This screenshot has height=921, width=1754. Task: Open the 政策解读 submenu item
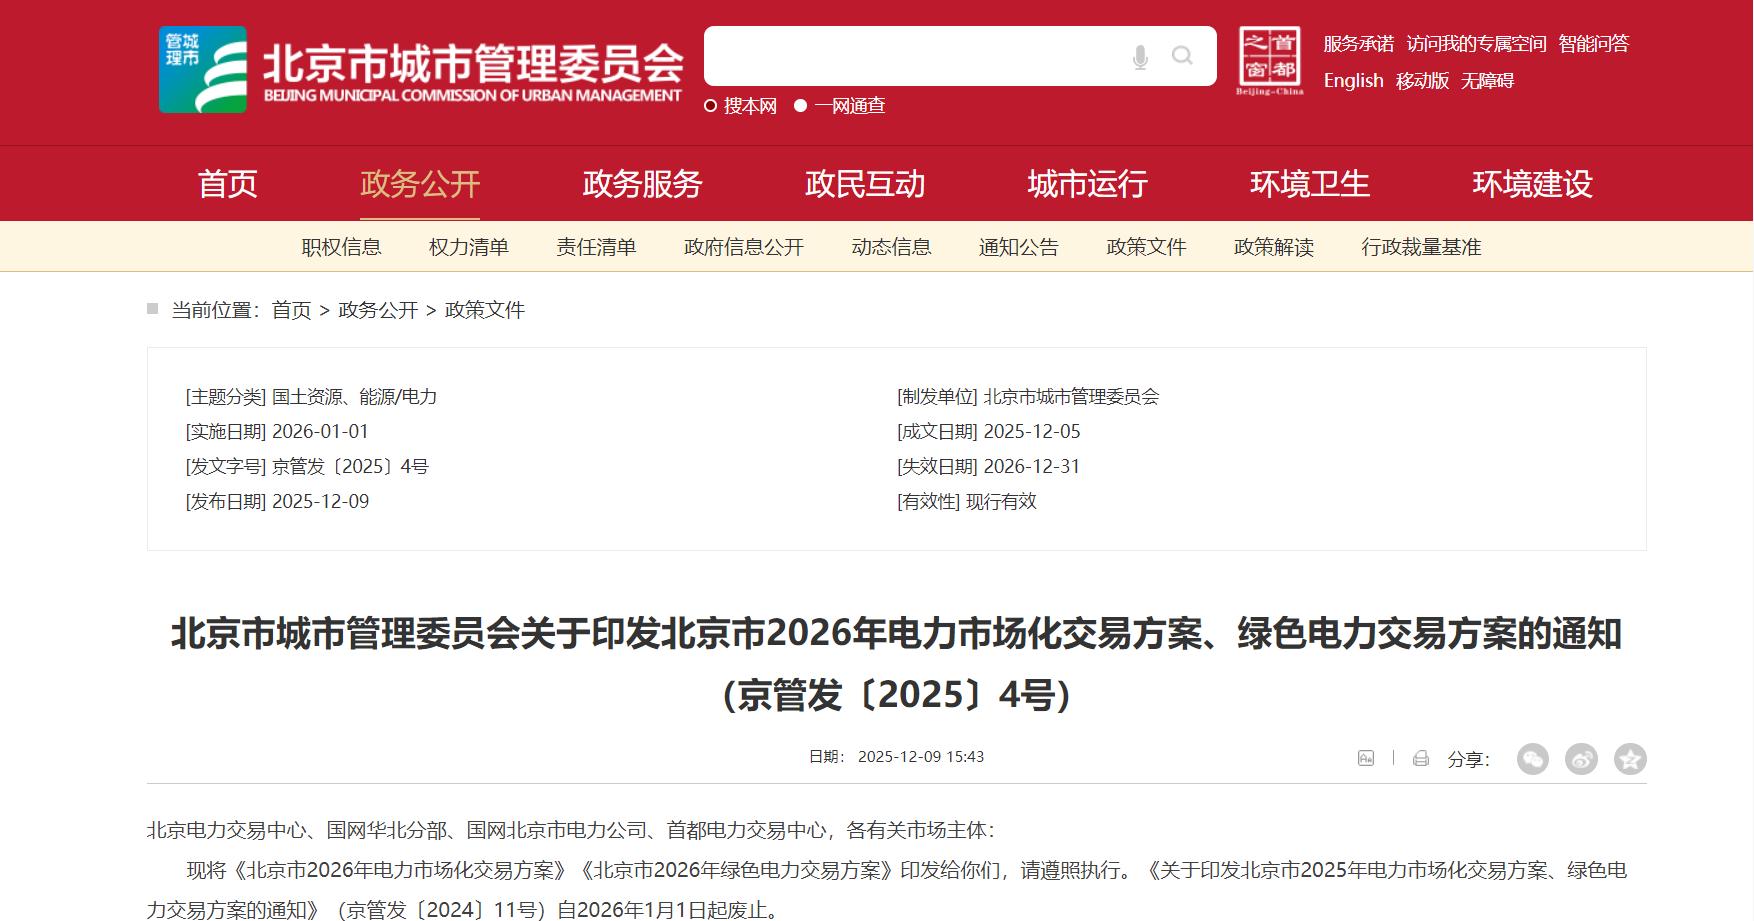coord(1273,247)
